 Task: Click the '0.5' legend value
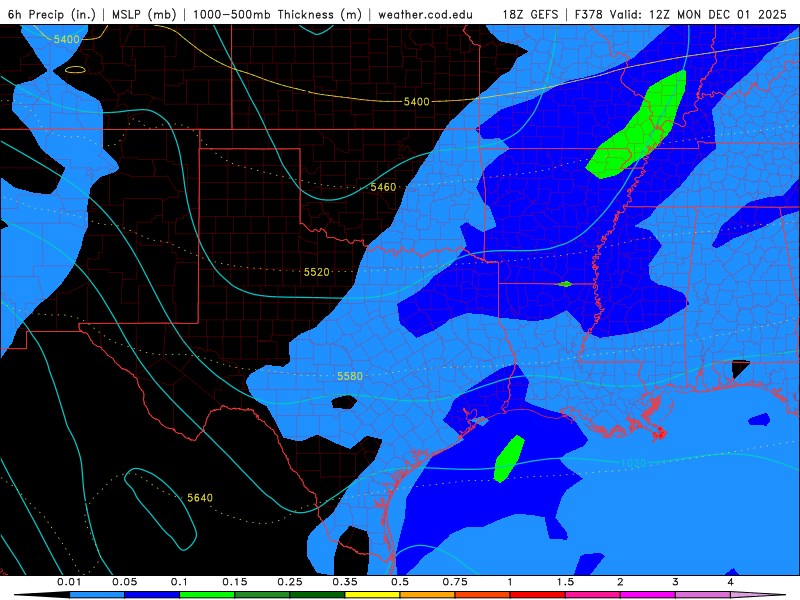pyautogui.click(x=400, y=582)
